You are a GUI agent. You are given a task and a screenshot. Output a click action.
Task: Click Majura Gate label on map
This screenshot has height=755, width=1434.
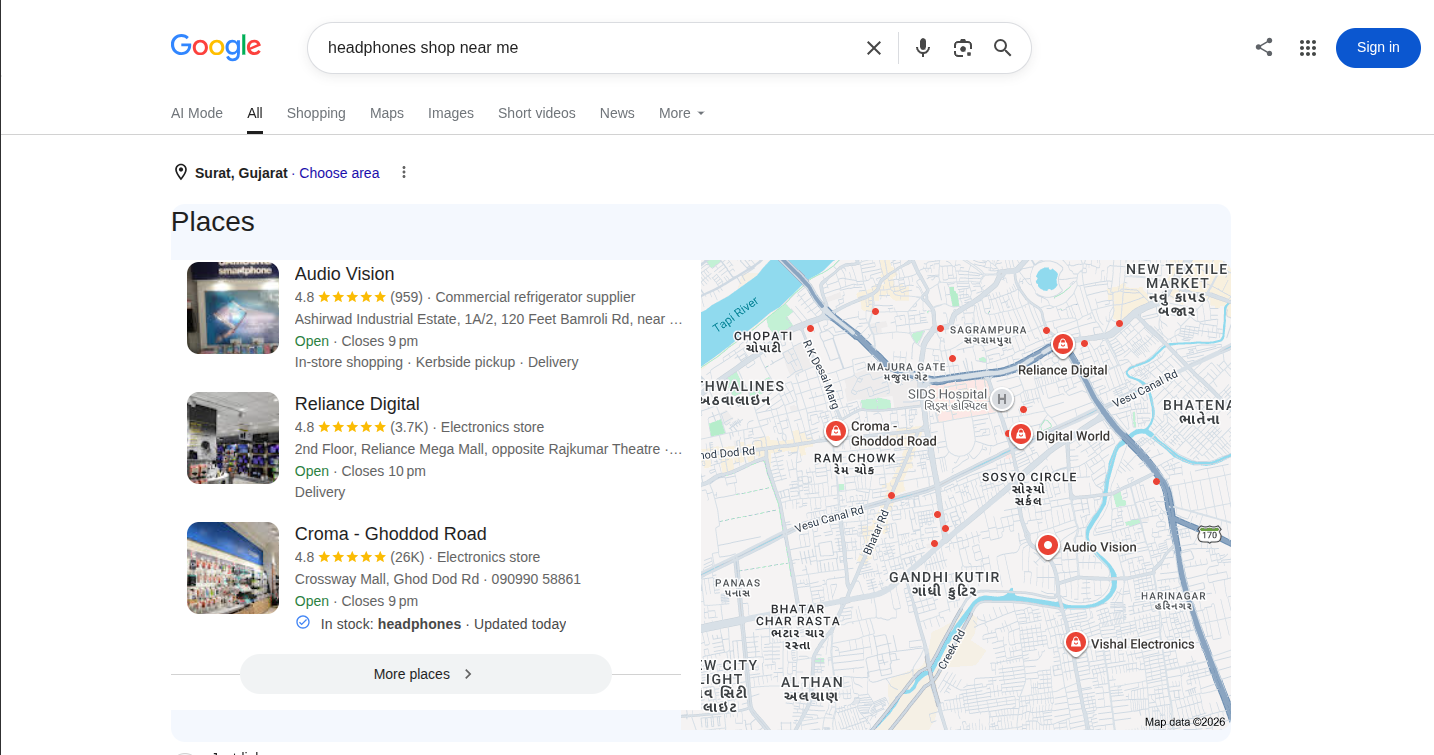(x=906, y=372)
